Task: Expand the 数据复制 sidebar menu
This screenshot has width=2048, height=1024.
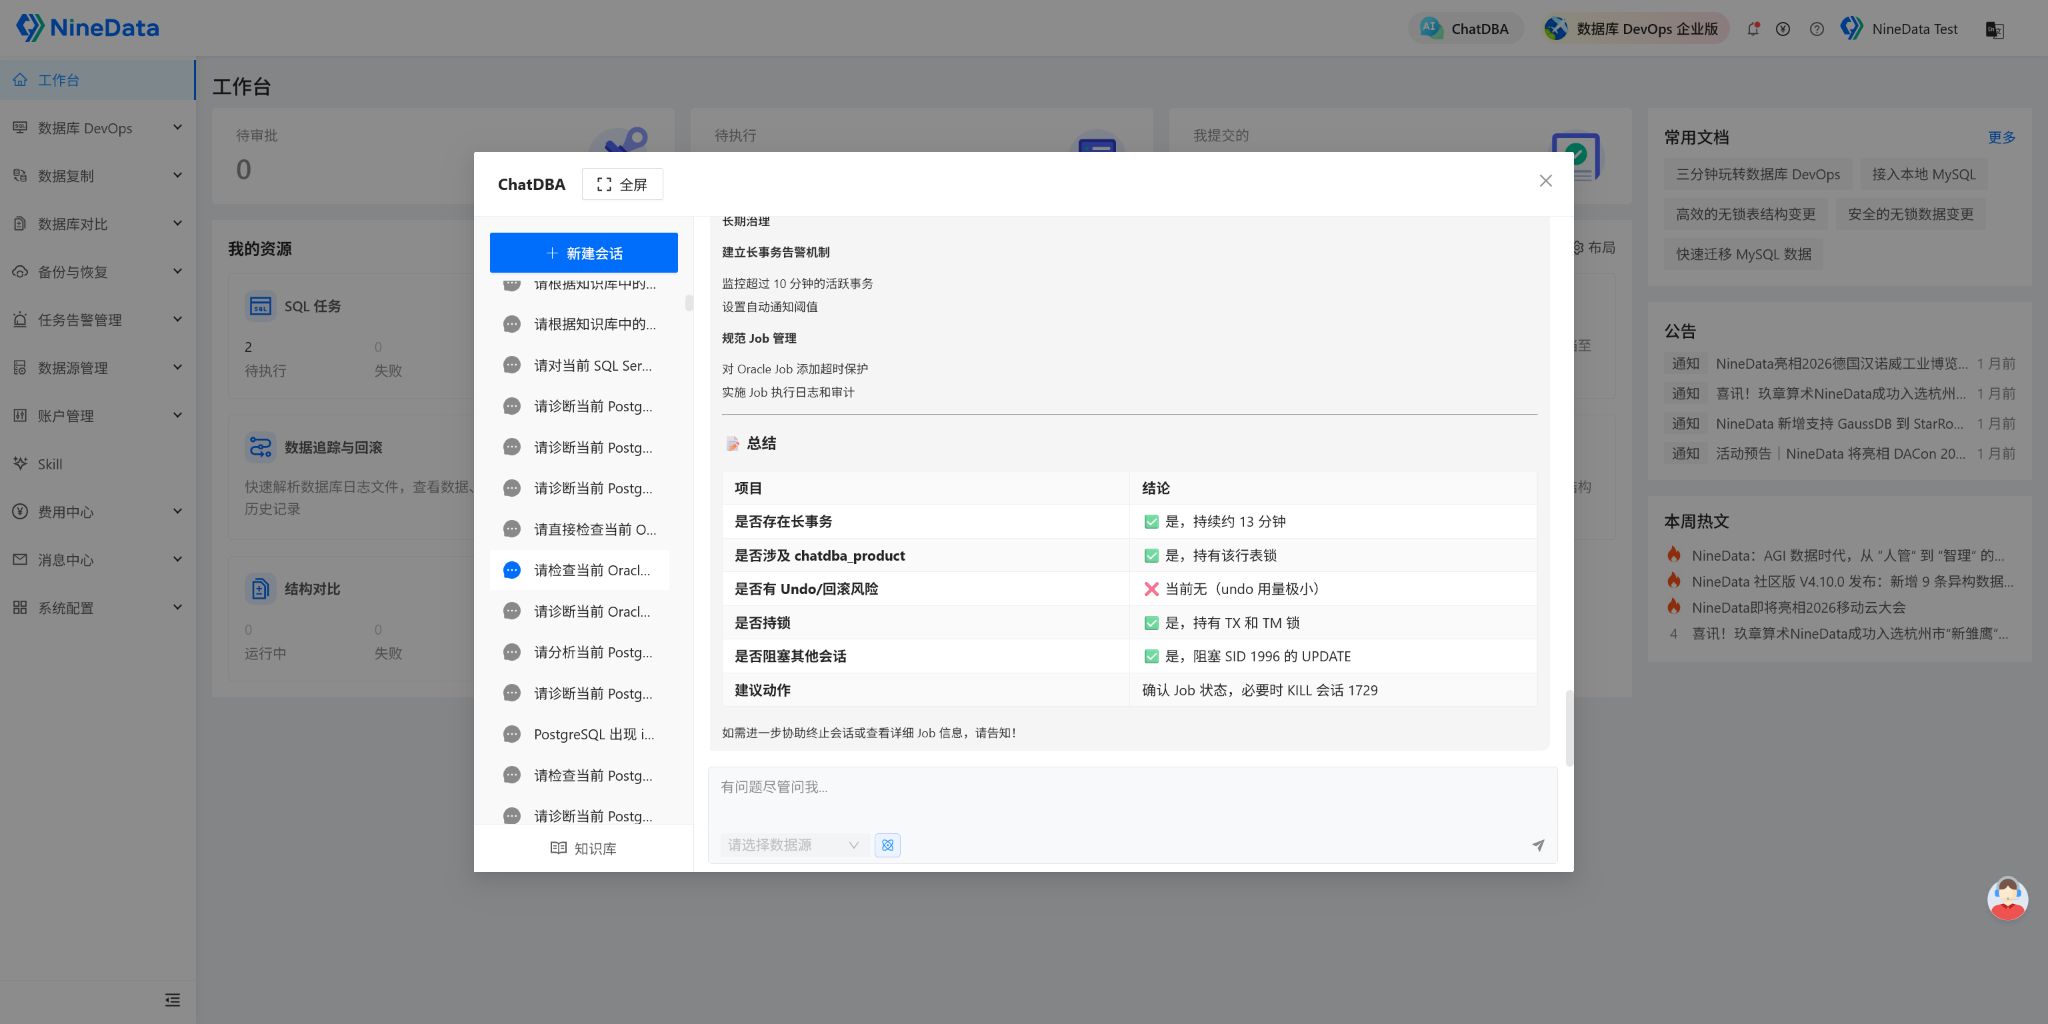Action: point(98,176)
